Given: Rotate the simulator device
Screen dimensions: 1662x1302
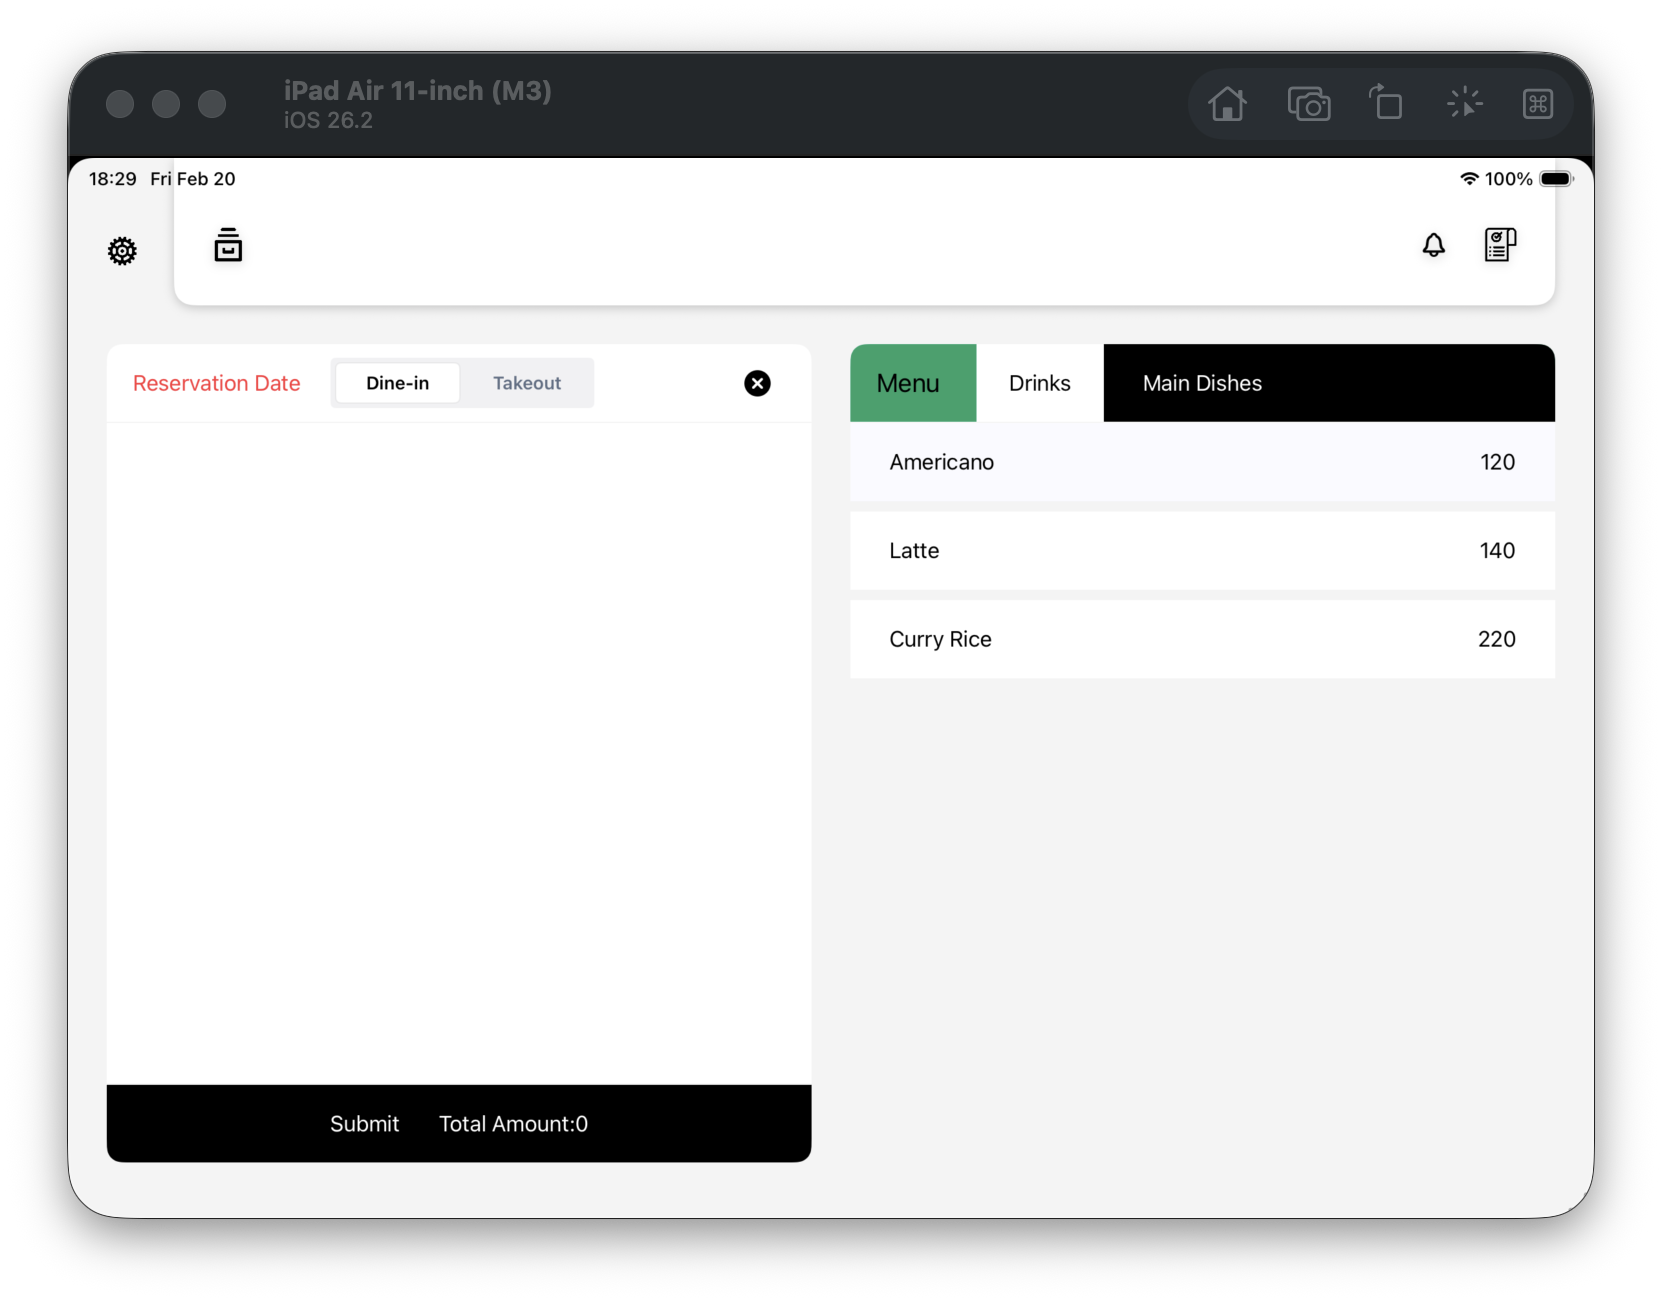Looking at the screenshot, I should [x=1385, y=104].
